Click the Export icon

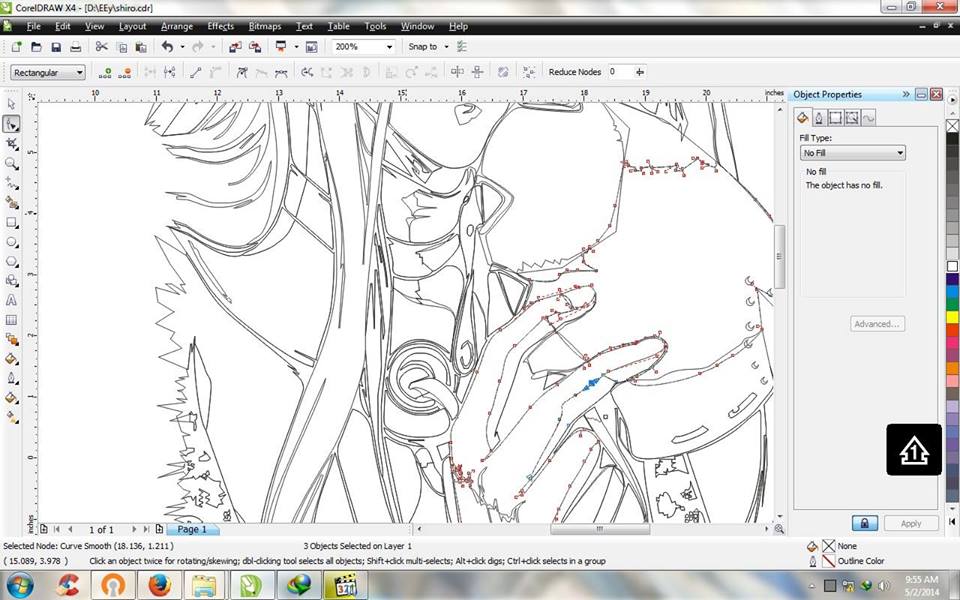tap(255, 47)
